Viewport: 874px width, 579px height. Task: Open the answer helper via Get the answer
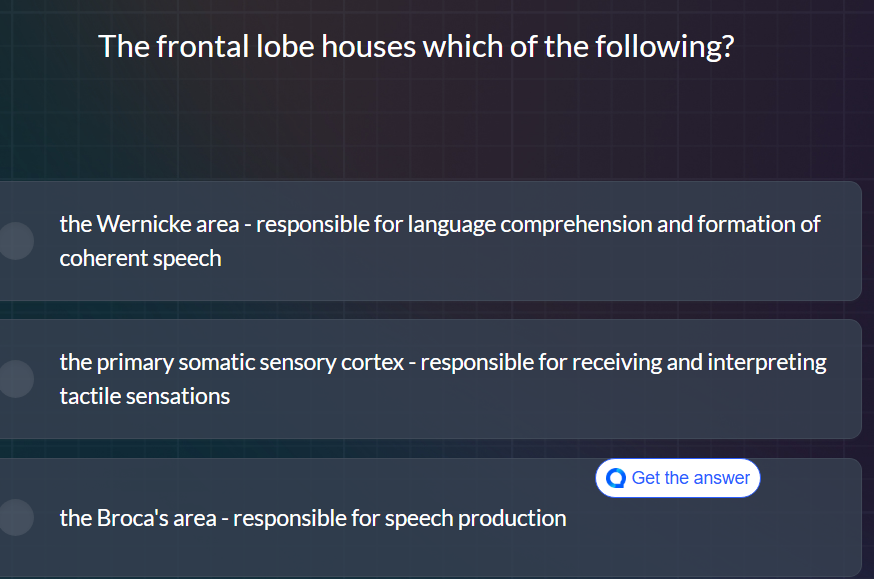(678, 478)
